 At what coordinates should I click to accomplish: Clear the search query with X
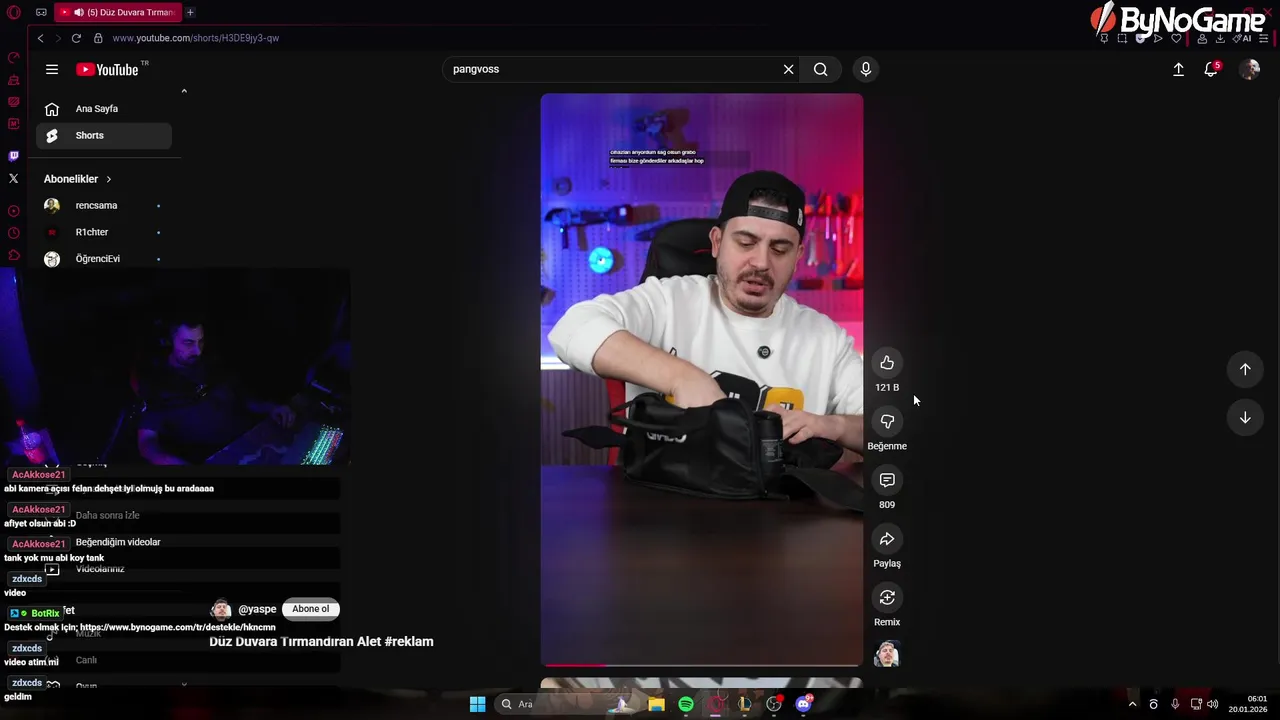[788, 69]
